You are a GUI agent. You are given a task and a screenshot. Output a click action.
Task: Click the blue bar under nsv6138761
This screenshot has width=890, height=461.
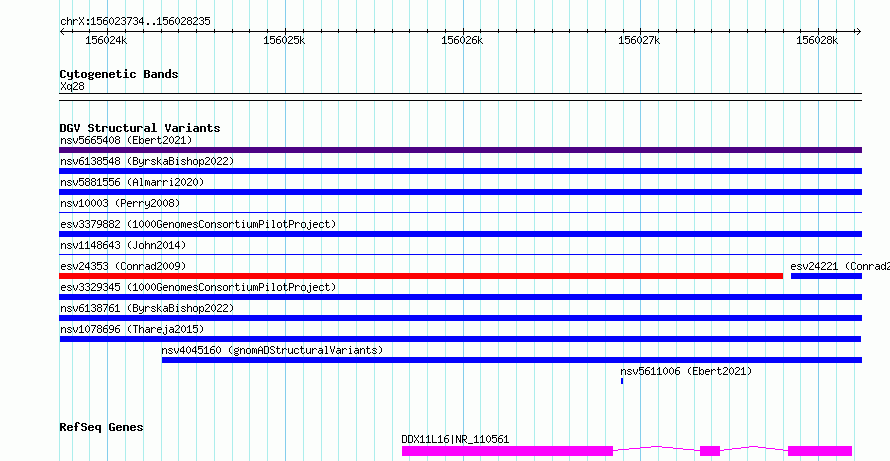(x=460, y=318)
